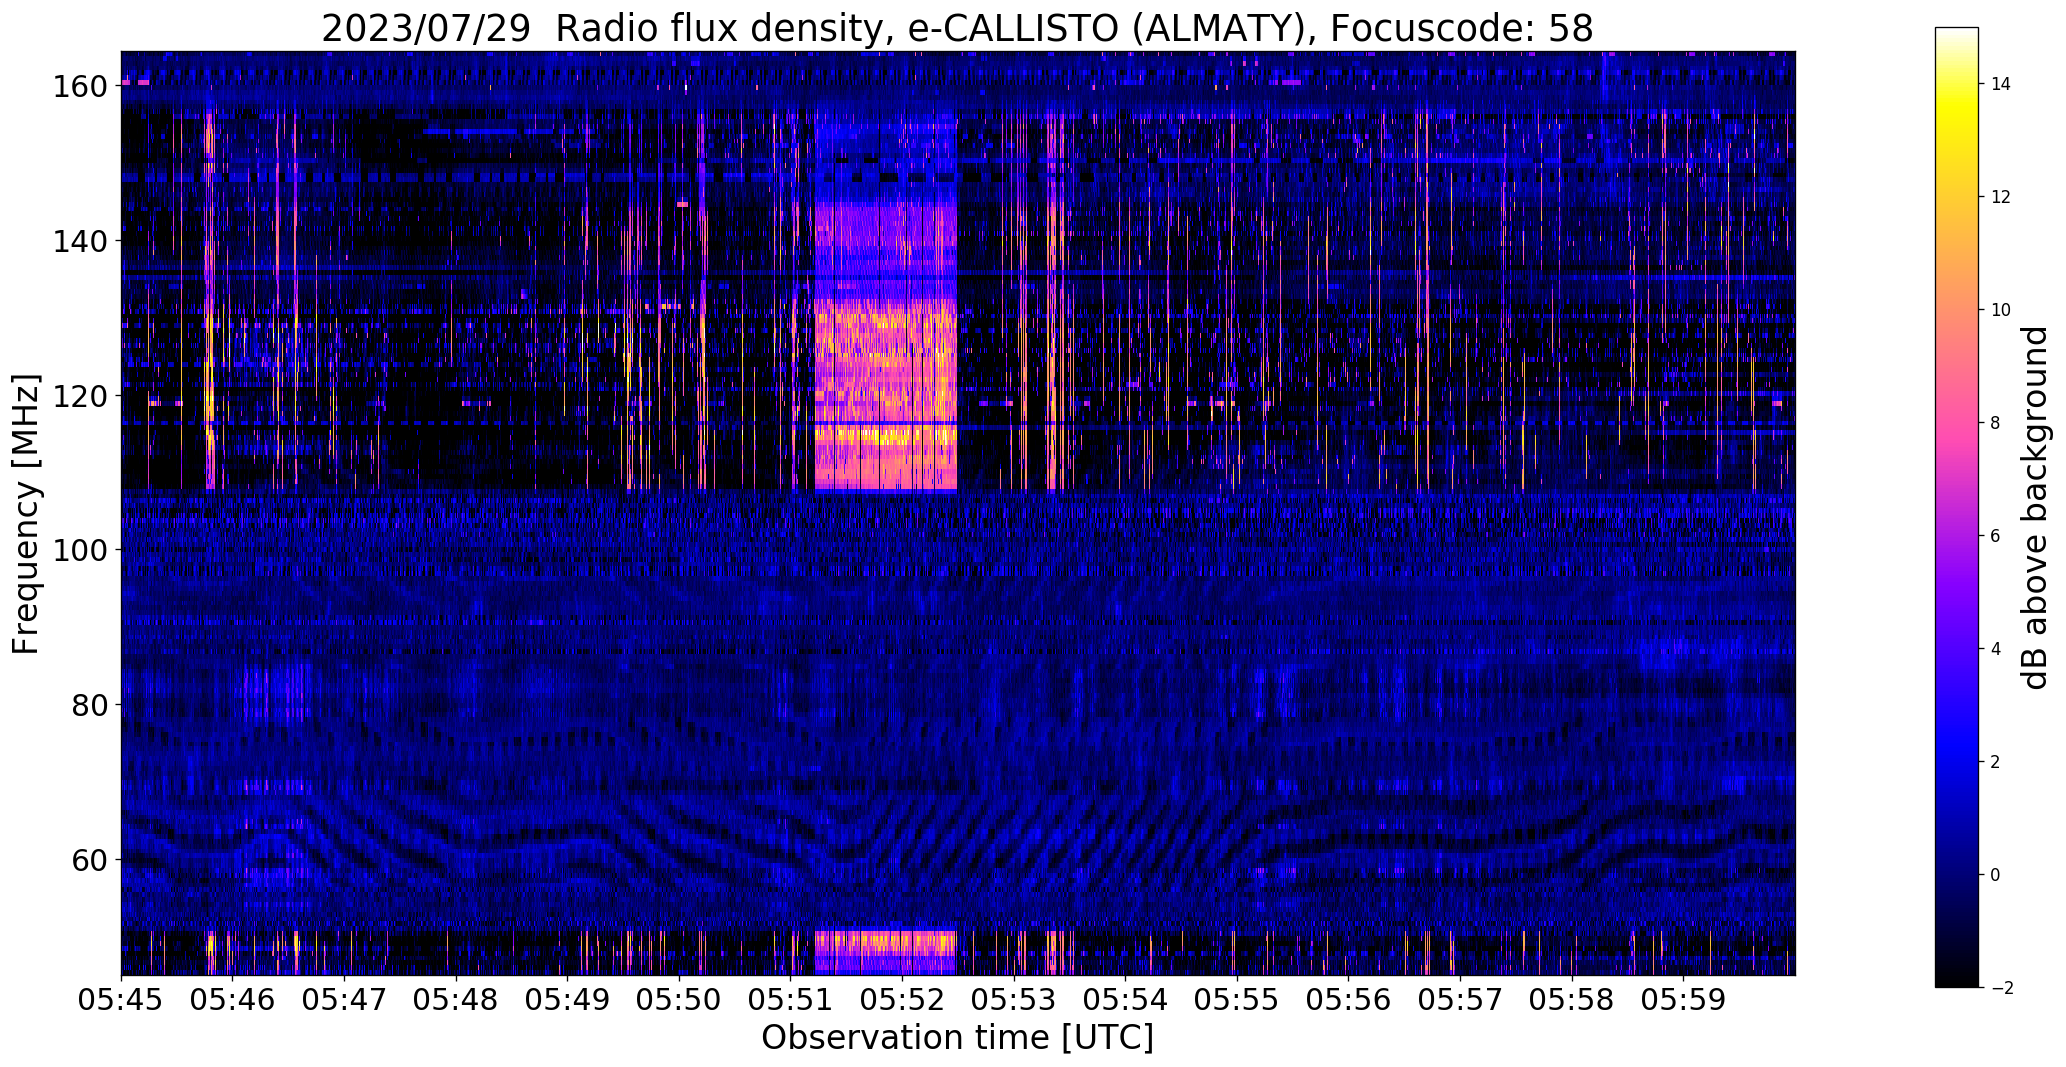Click the colorbar tick value −2
The width and height of the screenshot is (2066, 1067).
[x=2002, y=988]
